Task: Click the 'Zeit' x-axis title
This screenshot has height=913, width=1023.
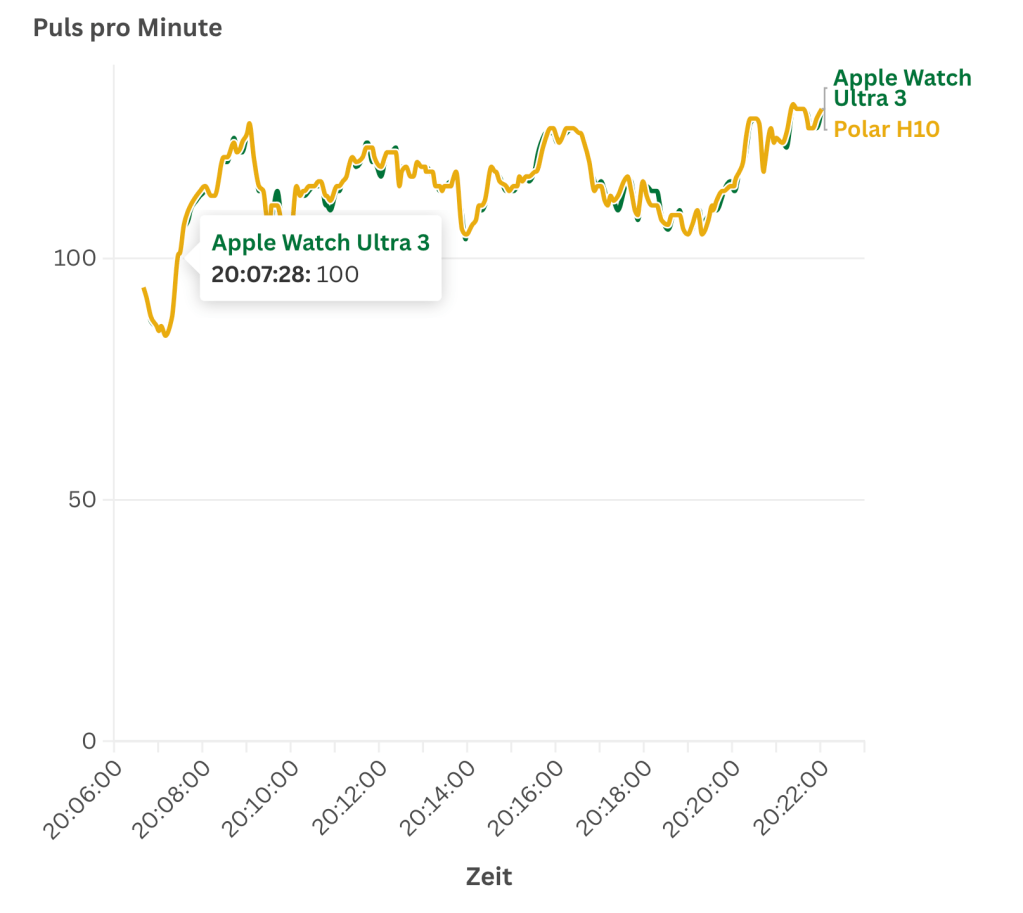Action: click(x=489, y=877)
